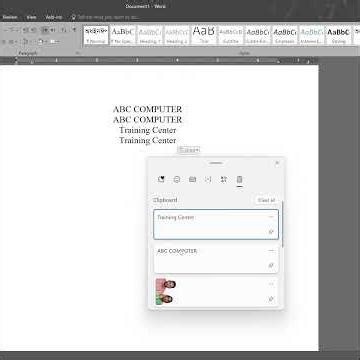Apply the Emphasis style
This screenshot has width=360, height=360.
[x=285, y=35]
